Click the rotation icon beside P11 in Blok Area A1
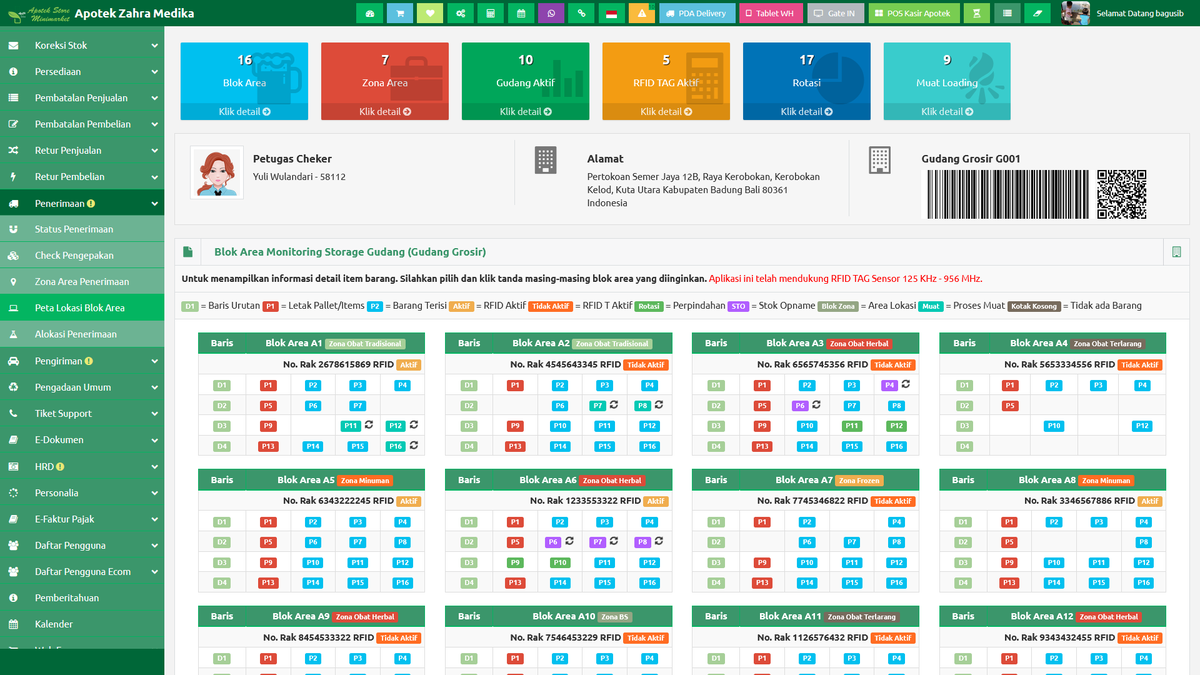1200x675 pixels. click(368, 424)
